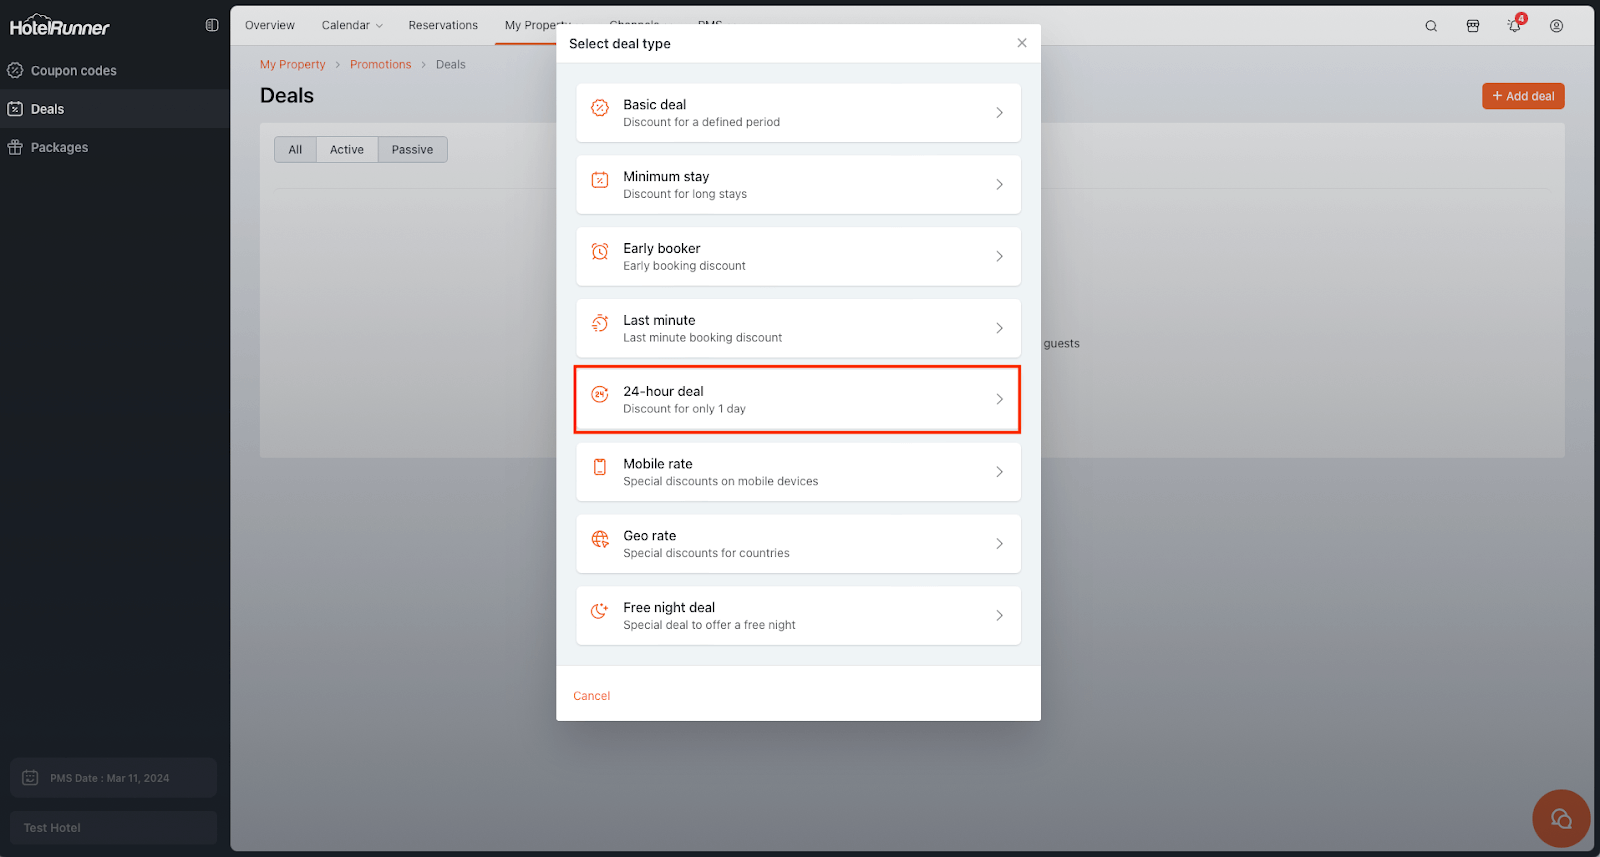Open the store marketplace icon
Screen dimensions: 1600x857
[x=1473, y=26]
